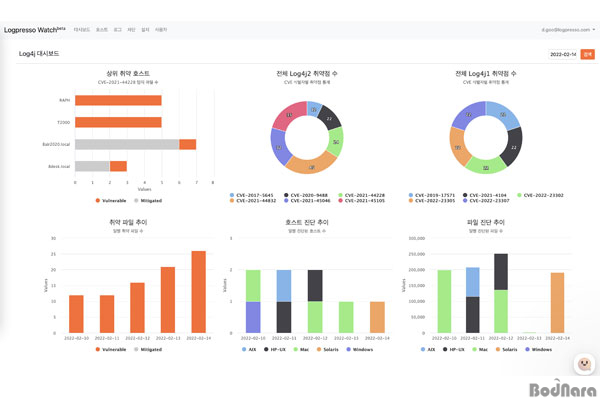Screen dimensions: 600x400
Task: Toggle Mitigated legend under 취약 파일 추이 chart
Action: 148,349
